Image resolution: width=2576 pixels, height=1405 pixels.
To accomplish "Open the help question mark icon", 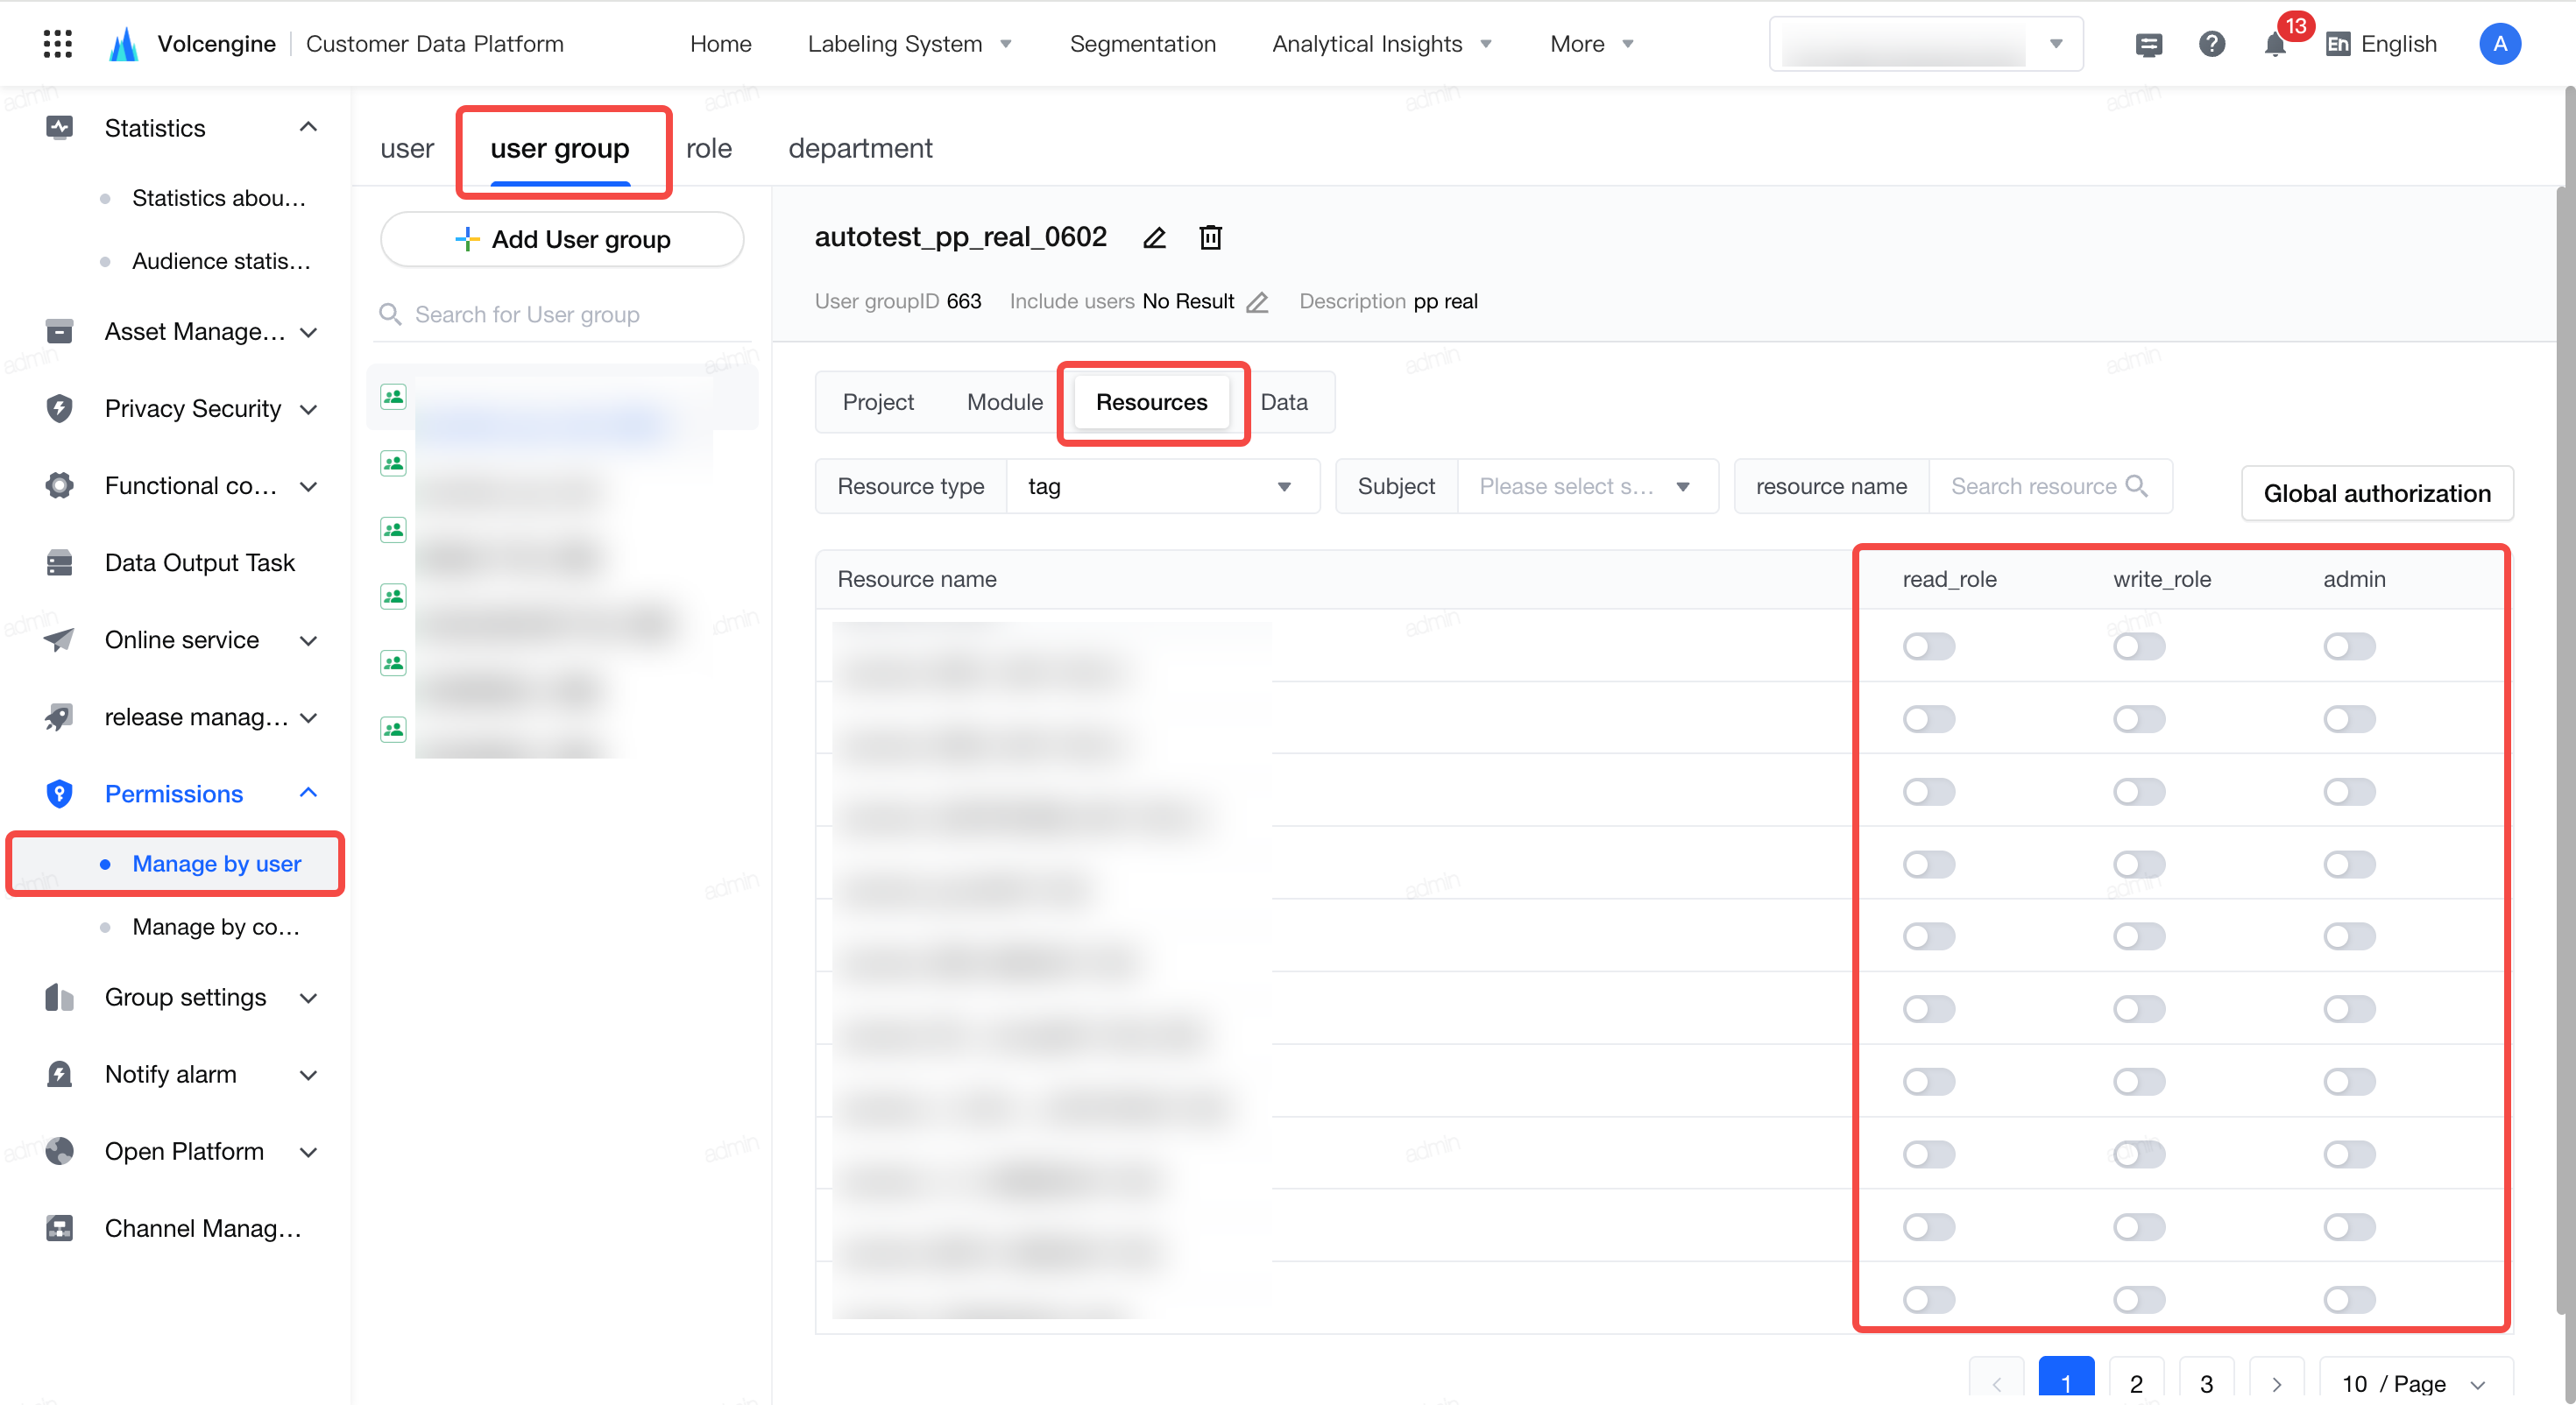I will (2211, 44).
